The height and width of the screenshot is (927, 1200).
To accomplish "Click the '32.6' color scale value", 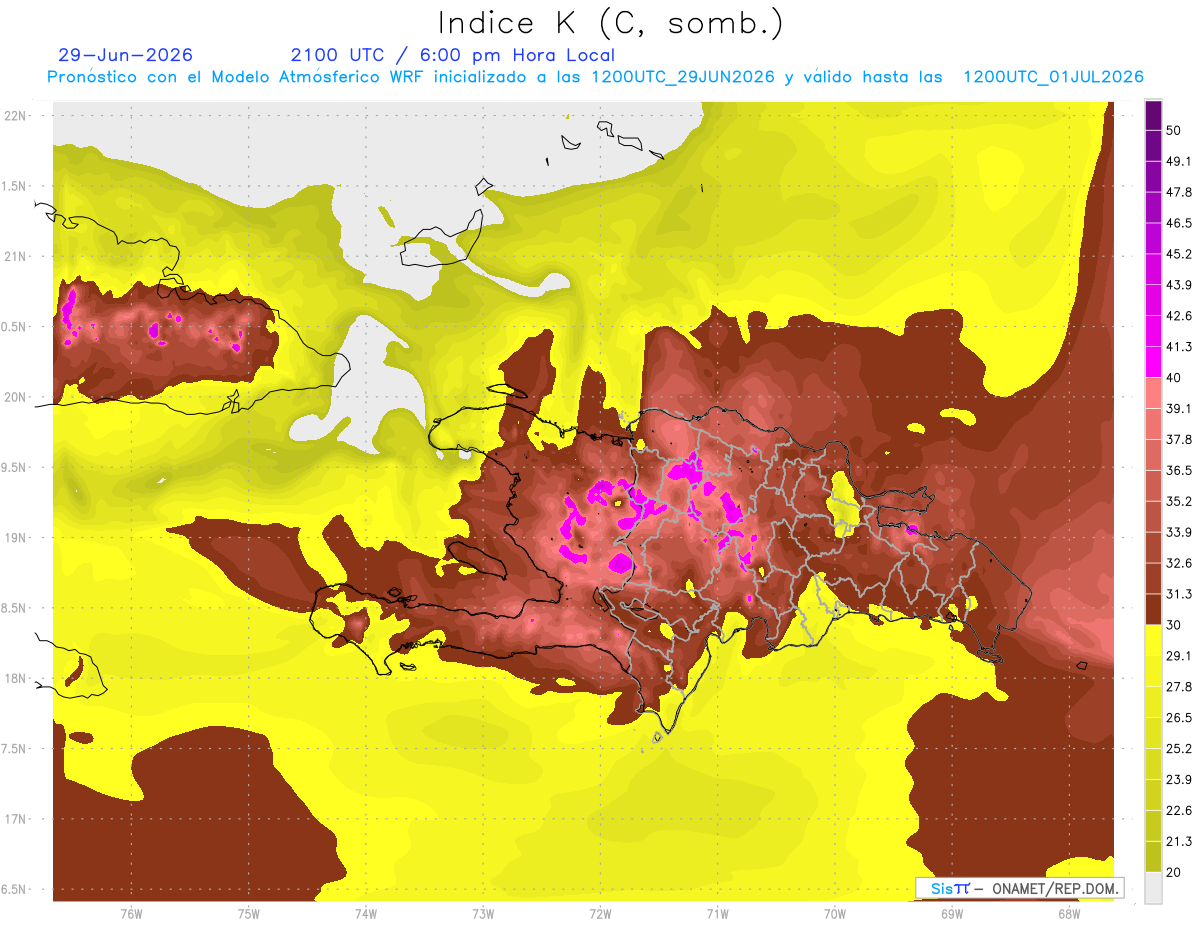I will 1179,563.
